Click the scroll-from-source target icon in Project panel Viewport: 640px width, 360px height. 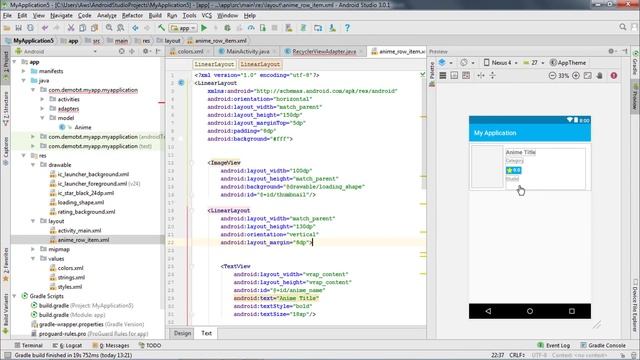121,51
